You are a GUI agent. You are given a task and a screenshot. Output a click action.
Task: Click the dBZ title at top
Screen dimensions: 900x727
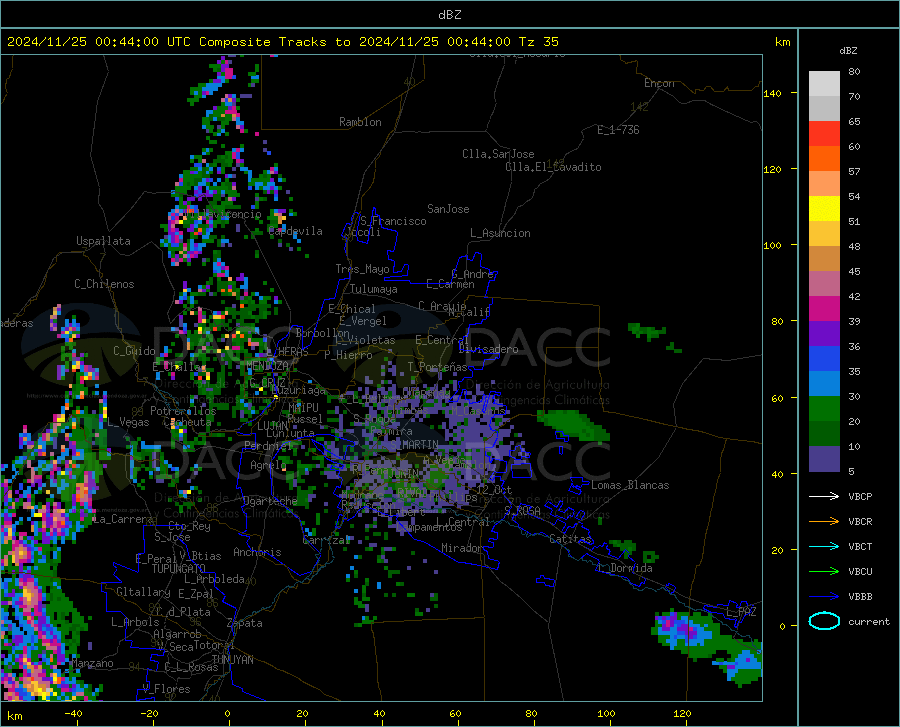[x=449, y=15]
